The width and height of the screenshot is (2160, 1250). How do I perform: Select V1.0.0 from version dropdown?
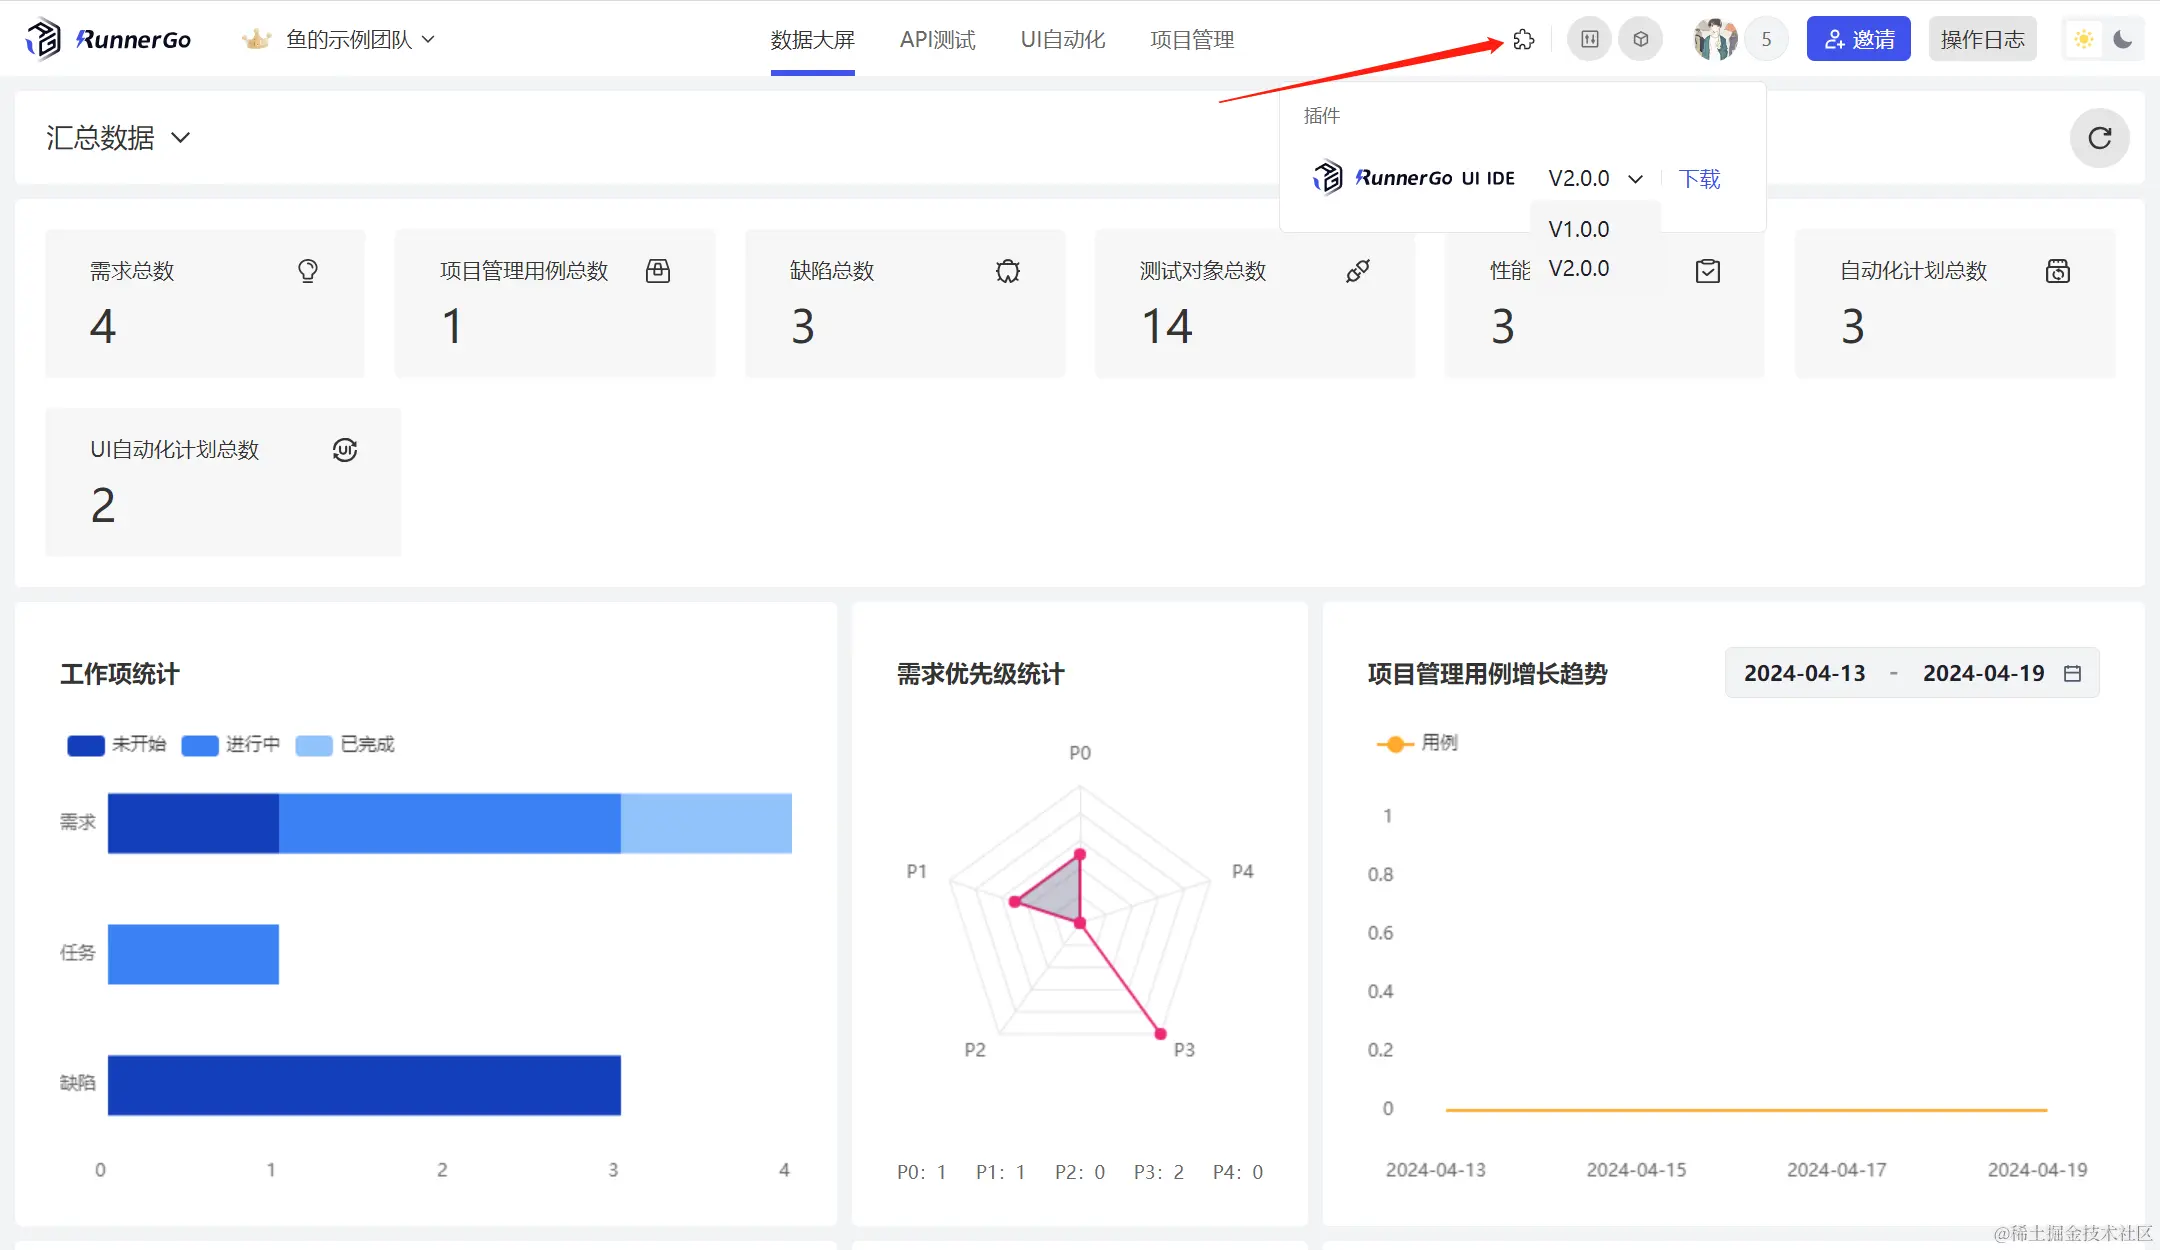pos(1579,229)
